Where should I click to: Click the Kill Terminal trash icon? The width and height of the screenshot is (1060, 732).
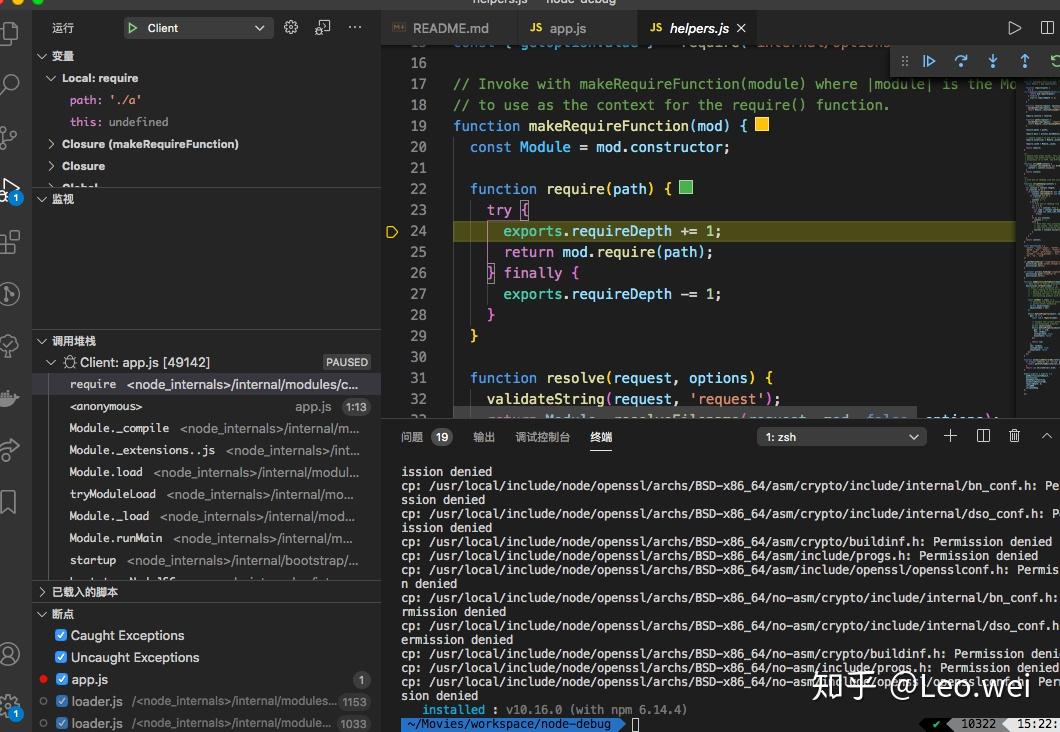pos(1014,435)
